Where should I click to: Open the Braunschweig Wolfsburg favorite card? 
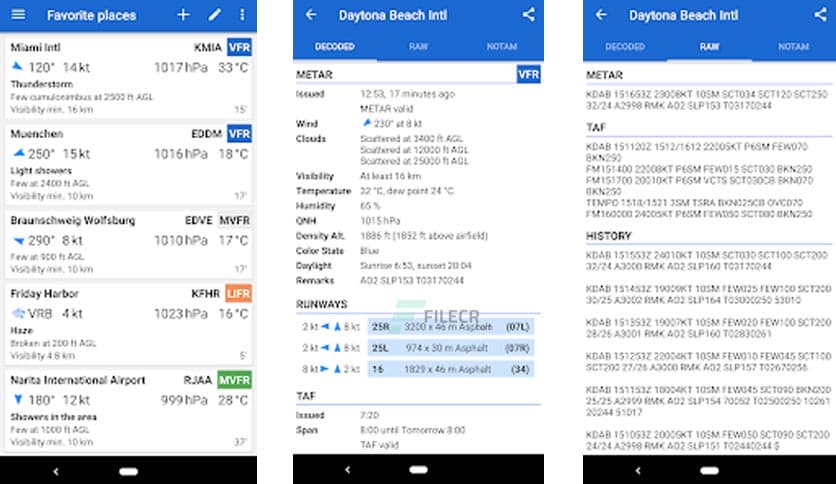128,244
